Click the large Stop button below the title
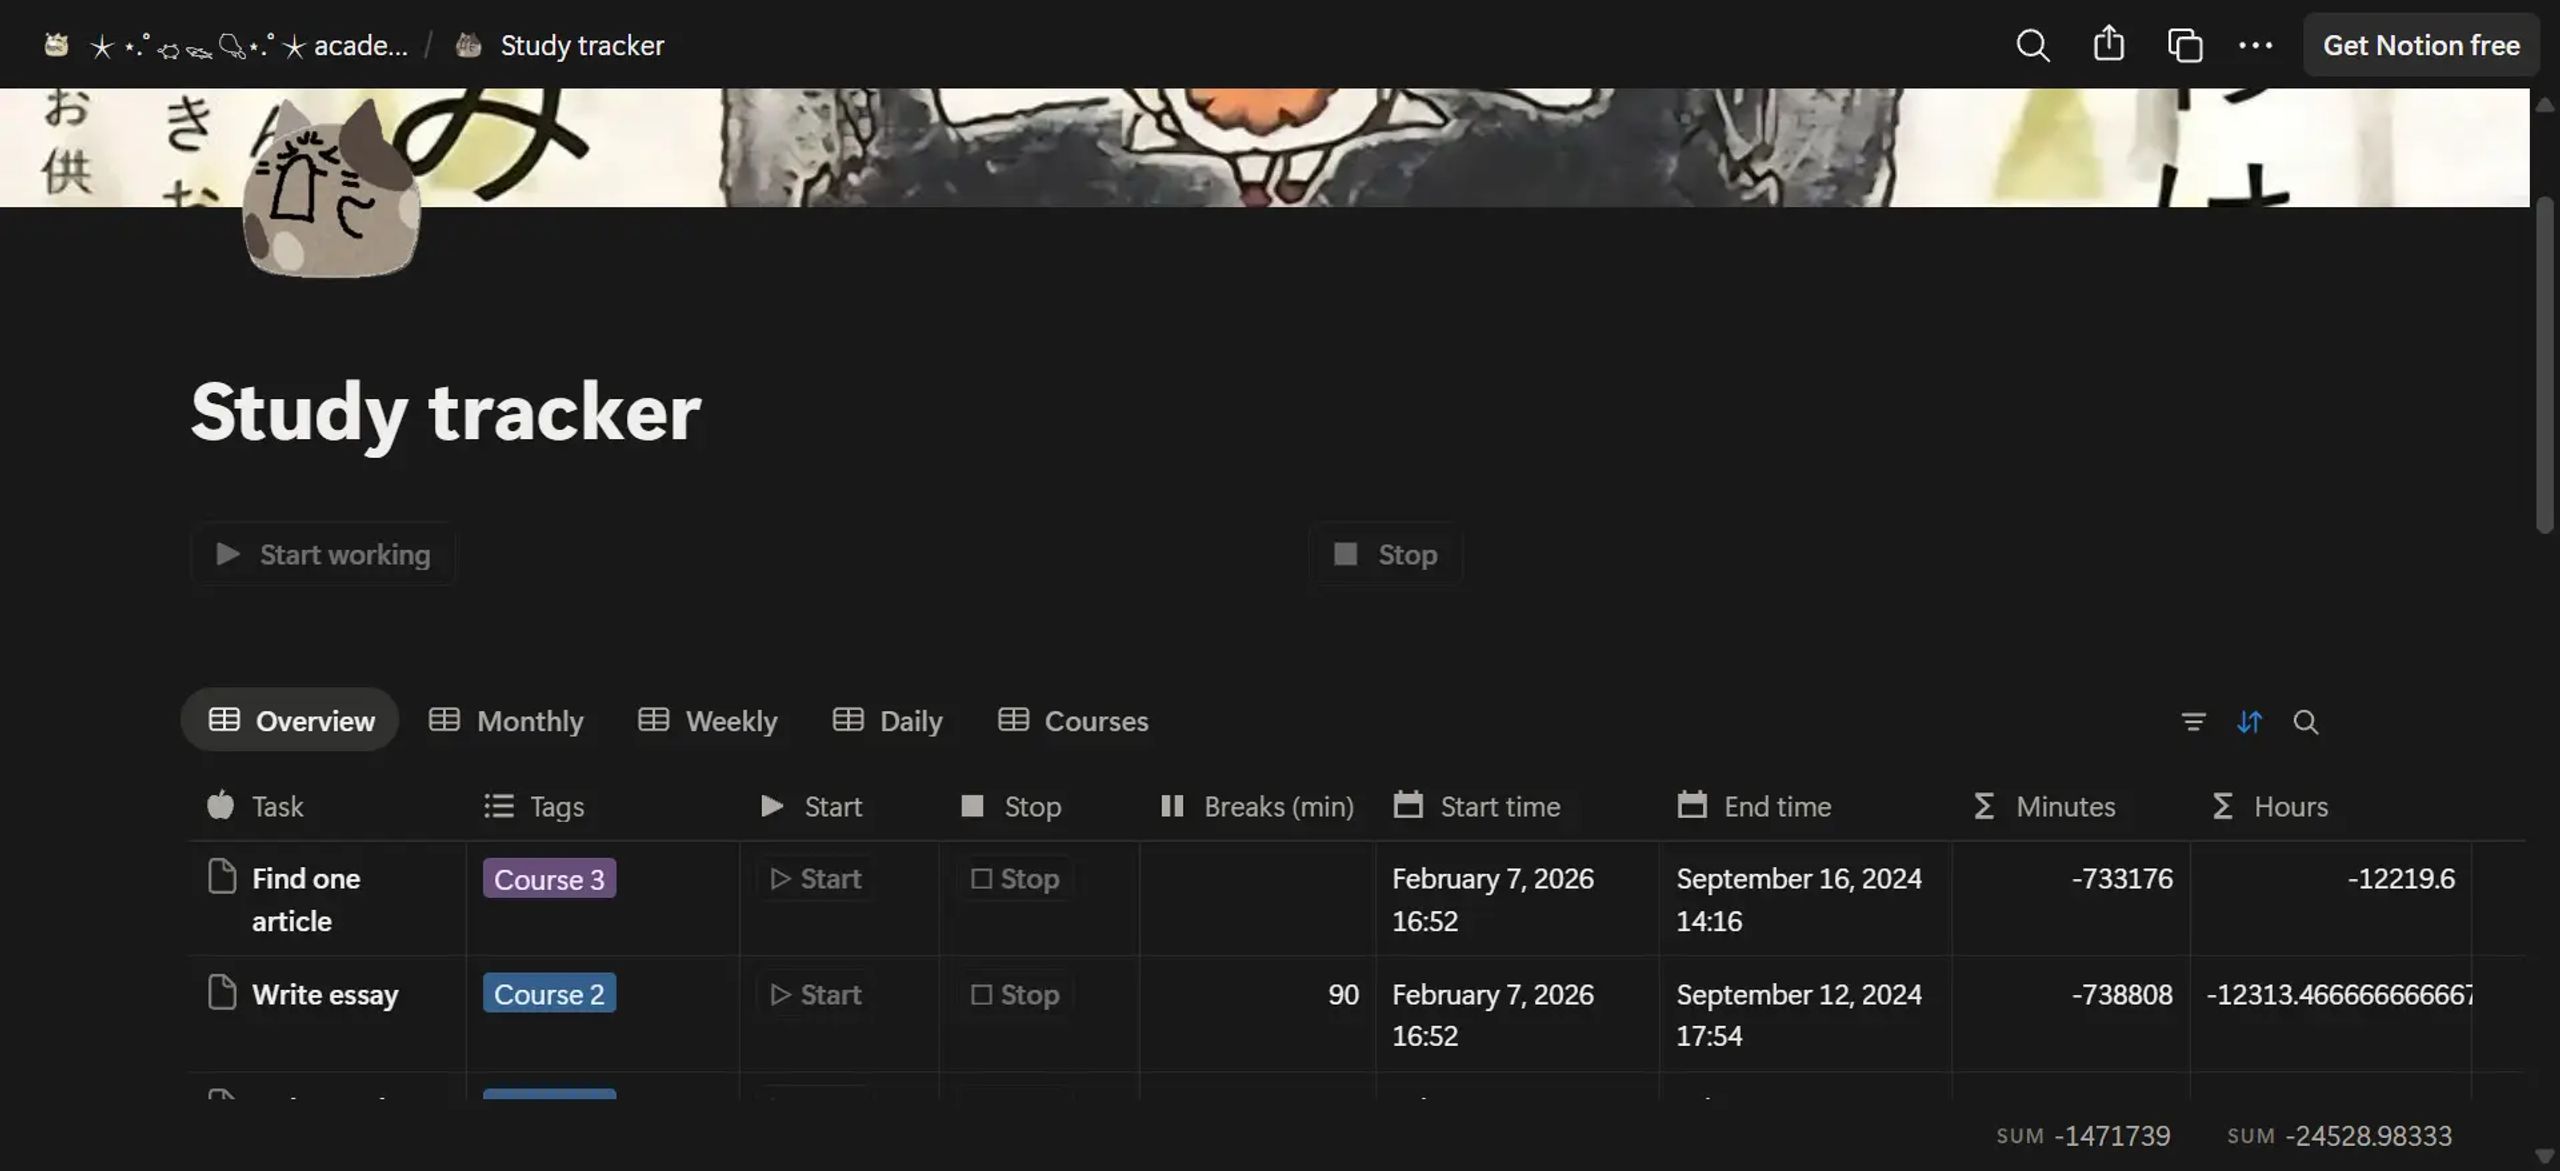This screenshot has height=1171, width=2560. [1386, 554]
